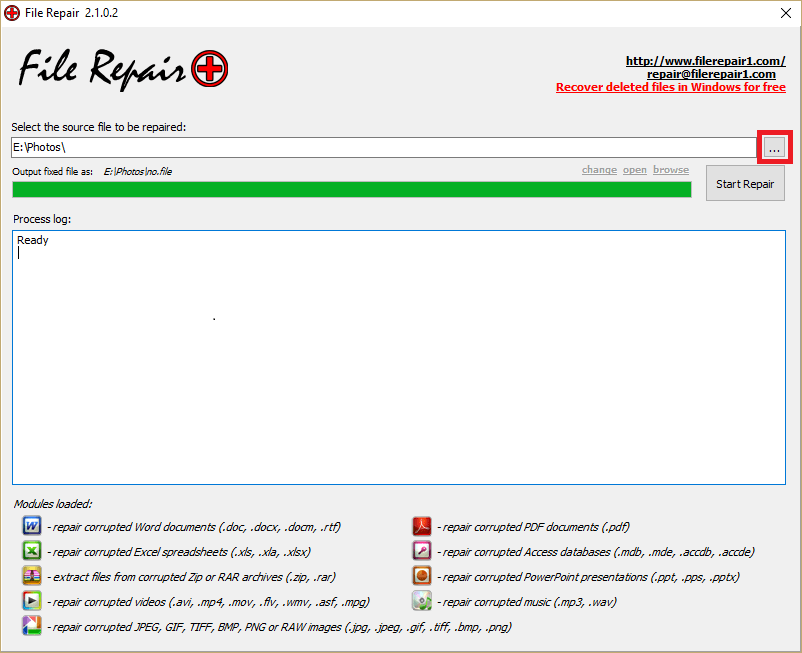
Task: Click the Excel spreadsheets module icon
Action: (x=32, y=551)
